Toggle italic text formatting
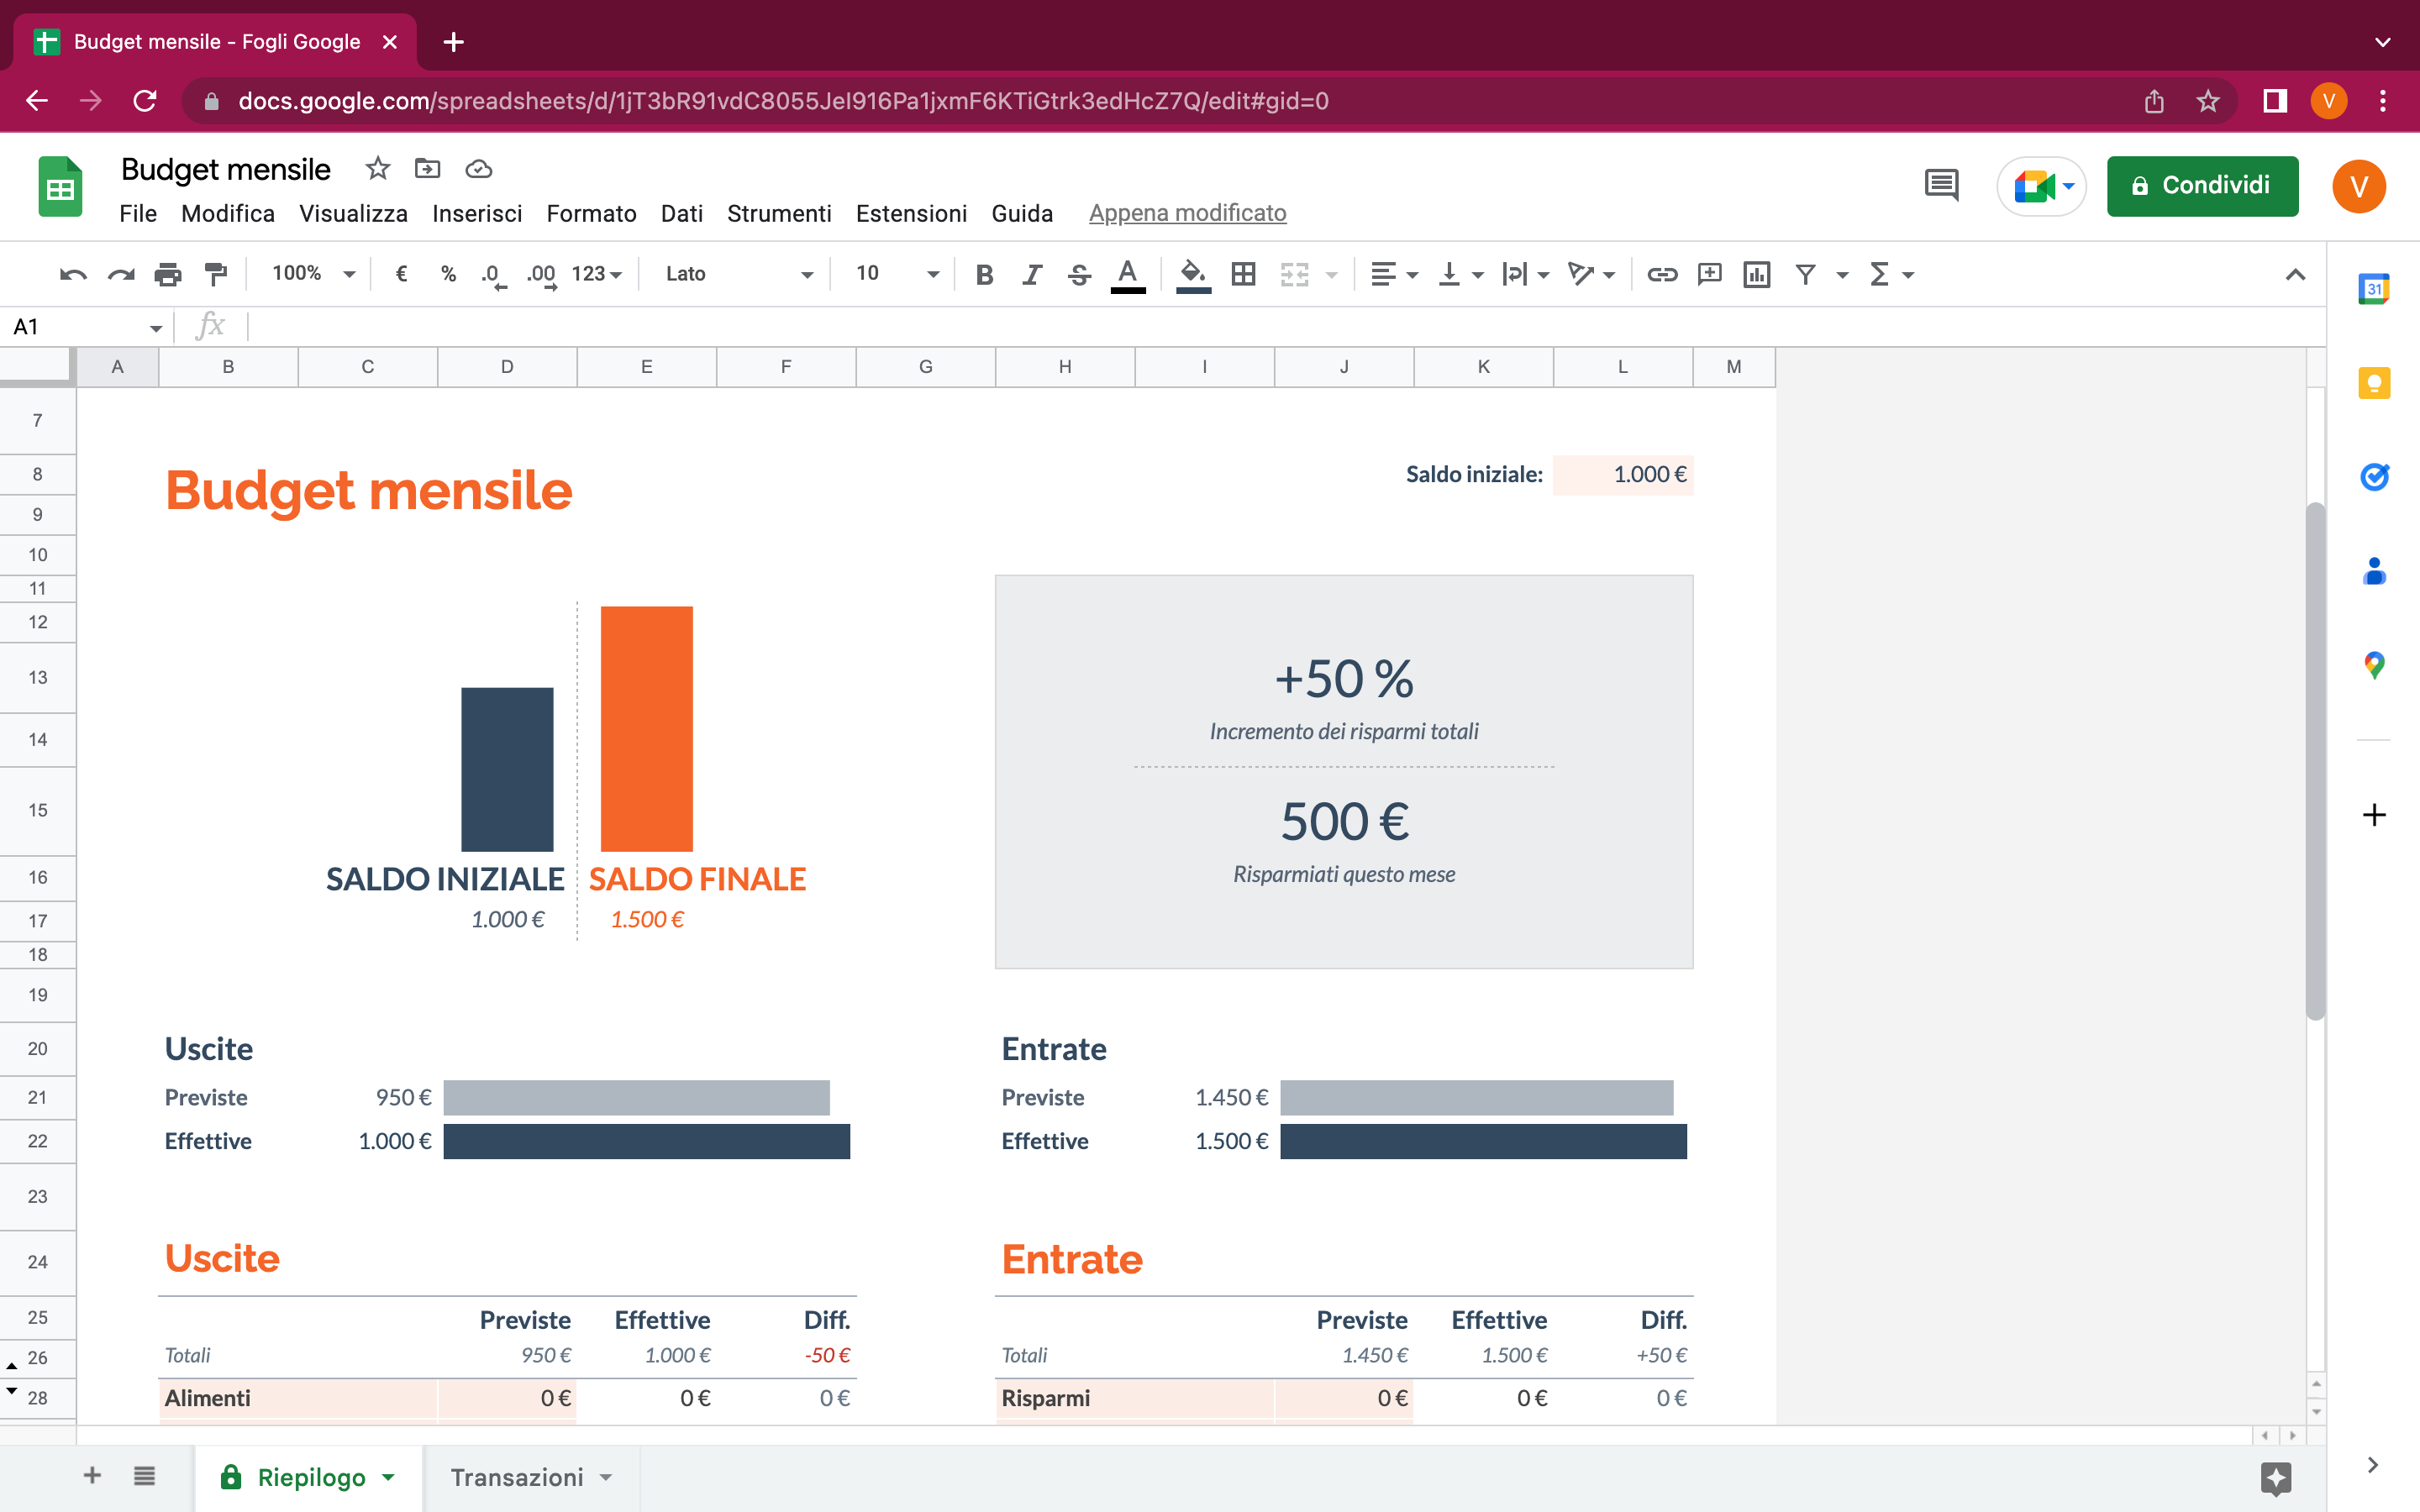Screen dimensions: 2420x1512 1031,274
